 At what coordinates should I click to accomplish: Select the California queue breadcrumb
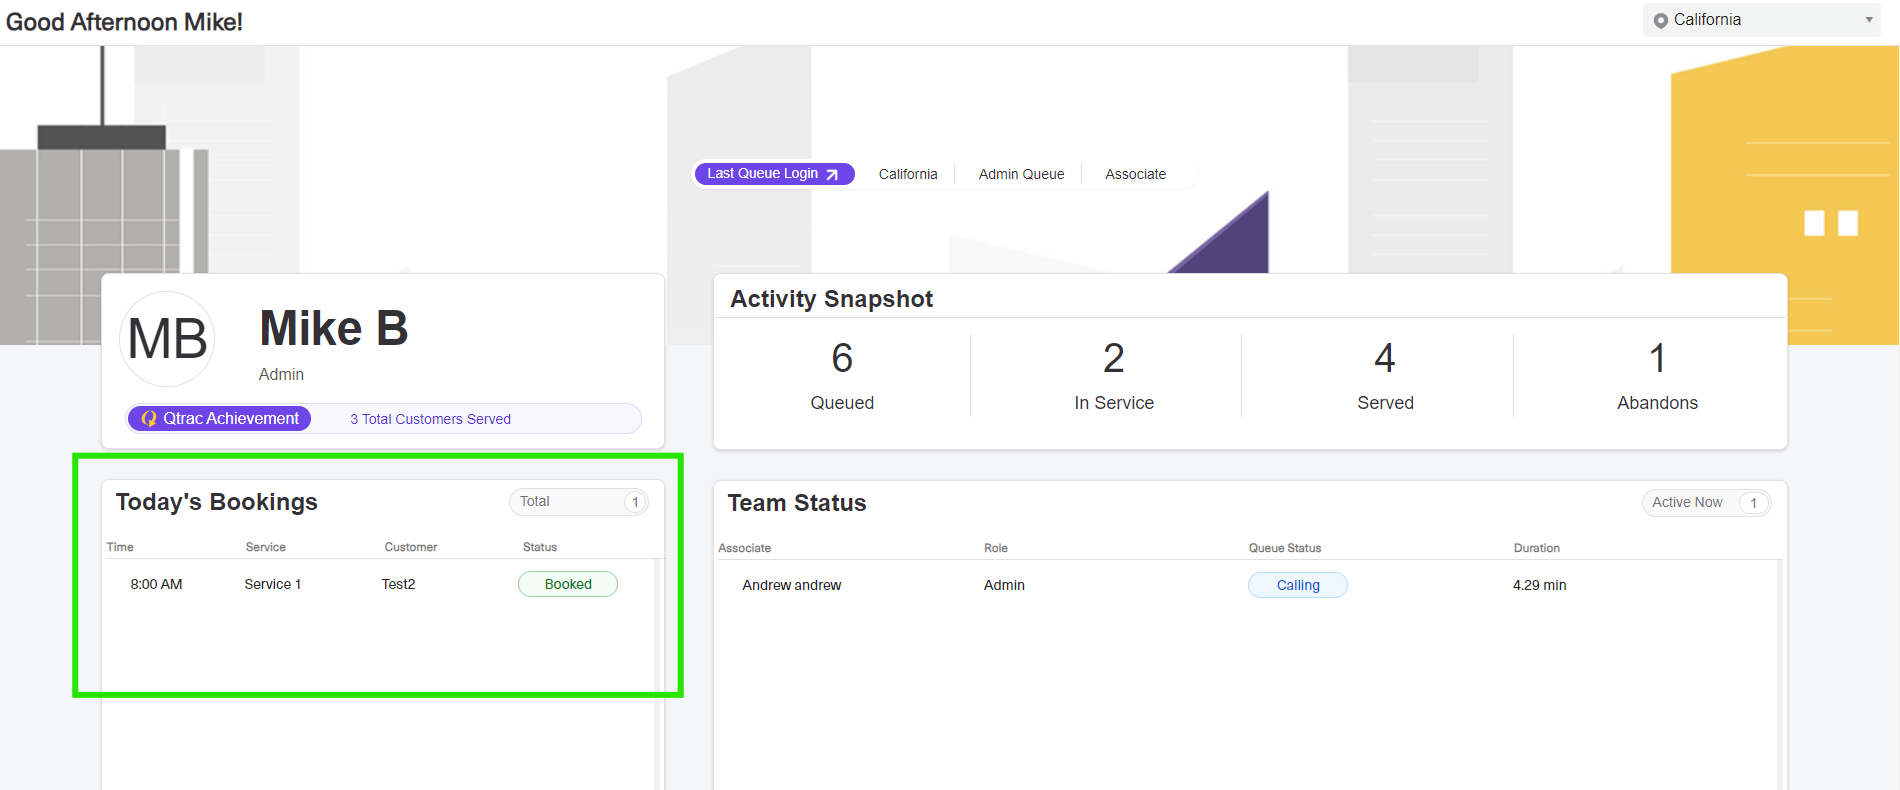coord(907,174)
